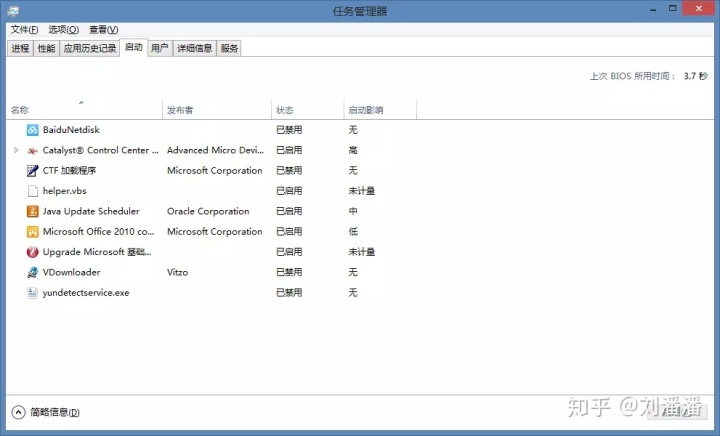Viewport: 720px width, 436px height.
Task: Click the Microsoft Office 2010 icon
Action: 33,232
